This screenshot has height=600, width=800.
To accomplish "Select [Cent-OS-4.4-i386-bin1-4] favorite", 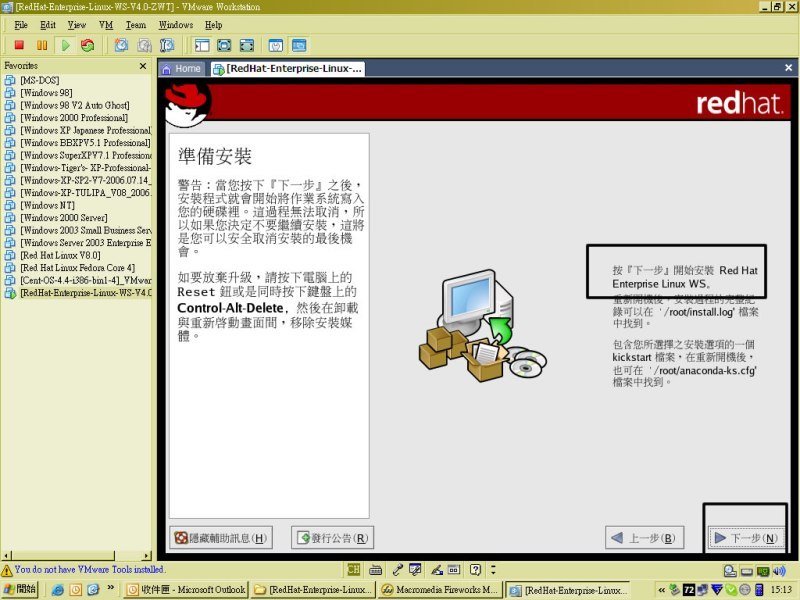I will [86, 280].
